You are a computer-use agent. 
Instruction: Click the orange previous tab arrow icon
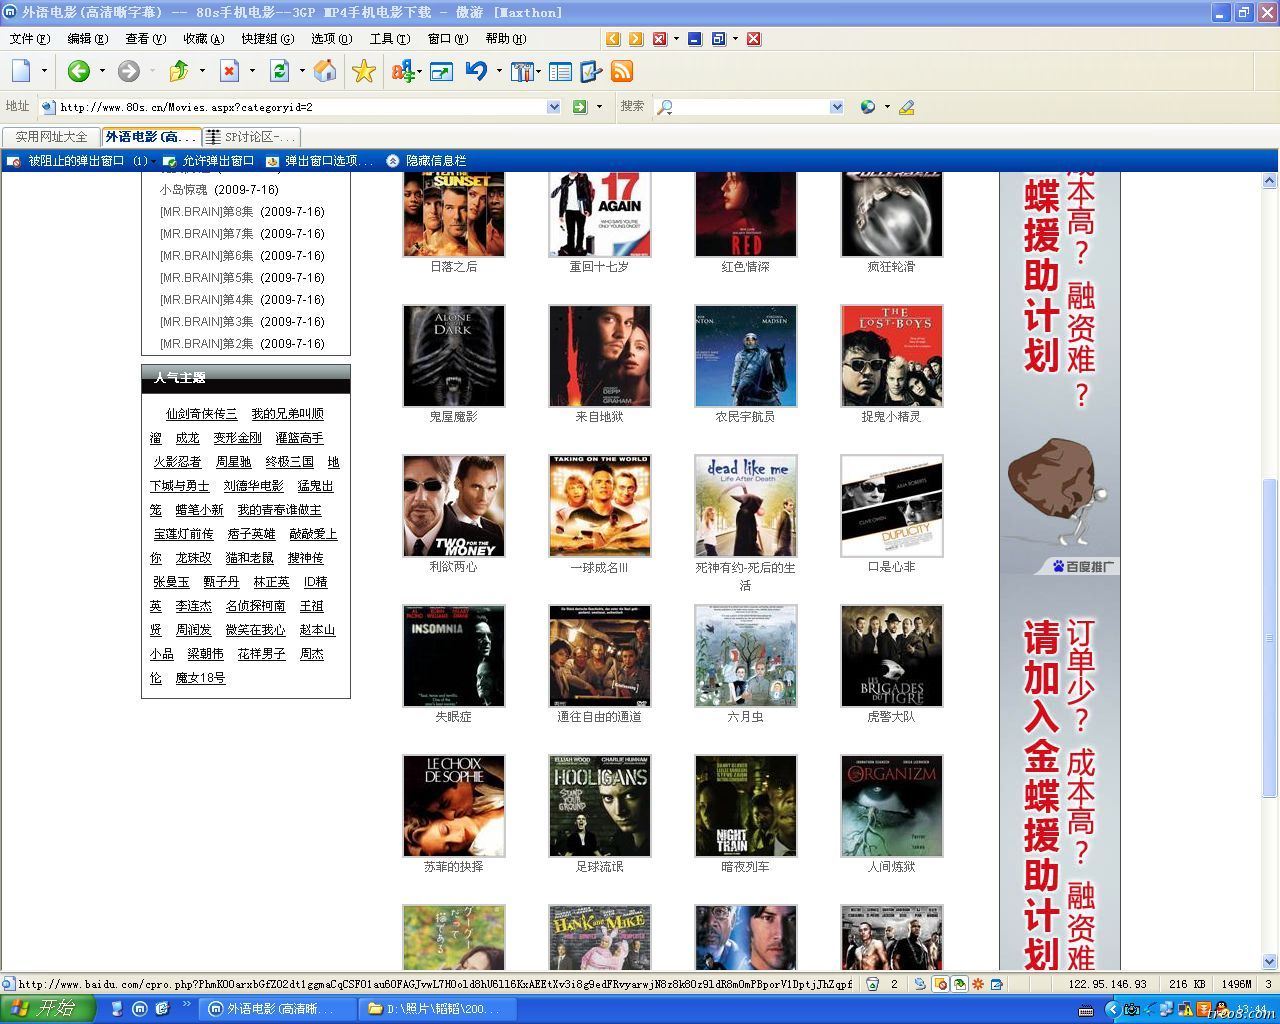[613, 39]
